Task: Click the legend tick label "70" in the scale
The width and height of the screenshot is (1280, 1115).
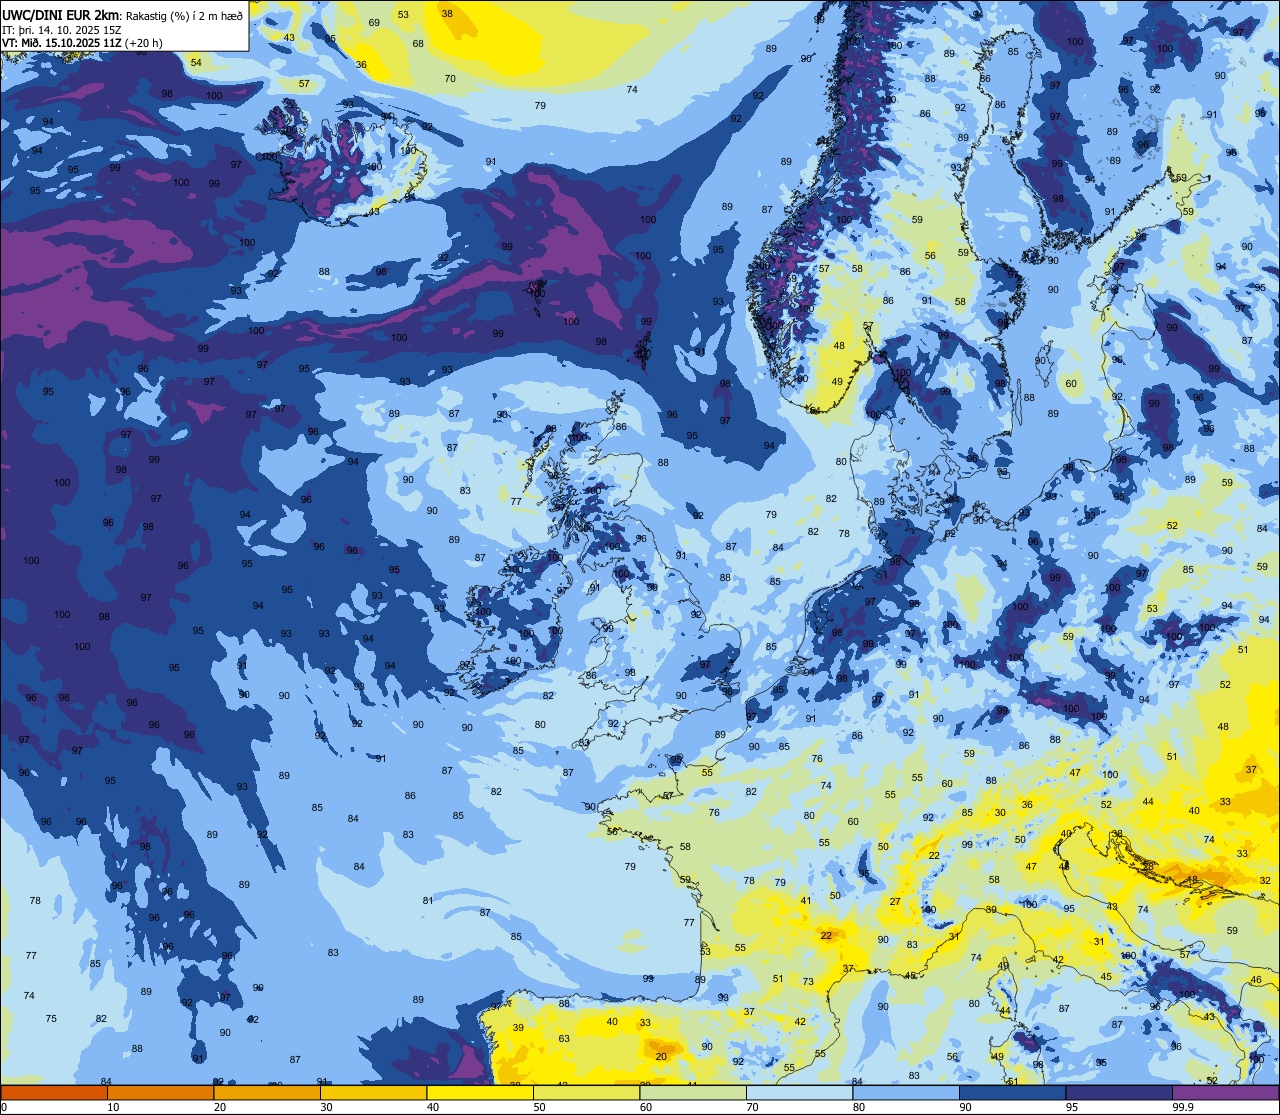Action: tap(752, 1107)
